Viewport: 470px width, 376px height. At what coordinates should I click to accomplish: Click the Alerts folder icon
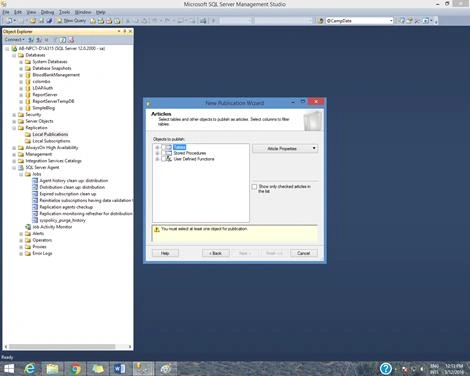pyautogui.click(x=28, y=234)
